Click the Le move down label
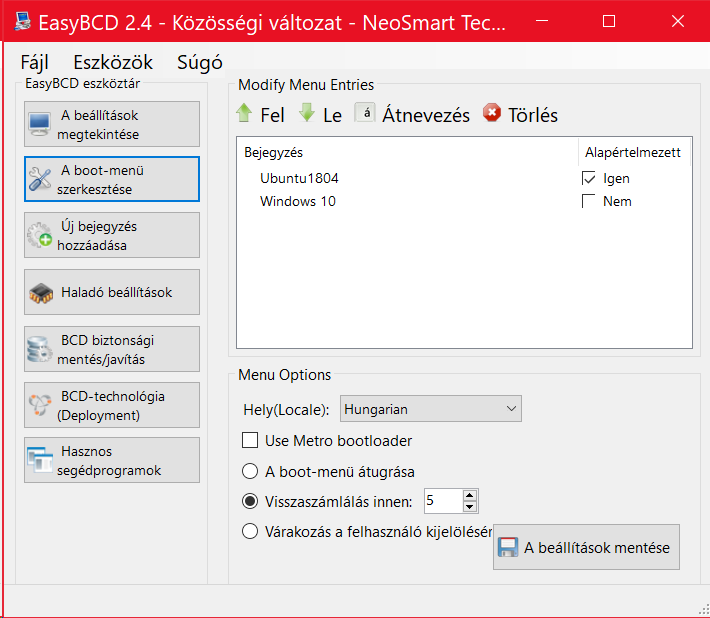The height and width of the screenshot is (618, 710). click(332, 115)
